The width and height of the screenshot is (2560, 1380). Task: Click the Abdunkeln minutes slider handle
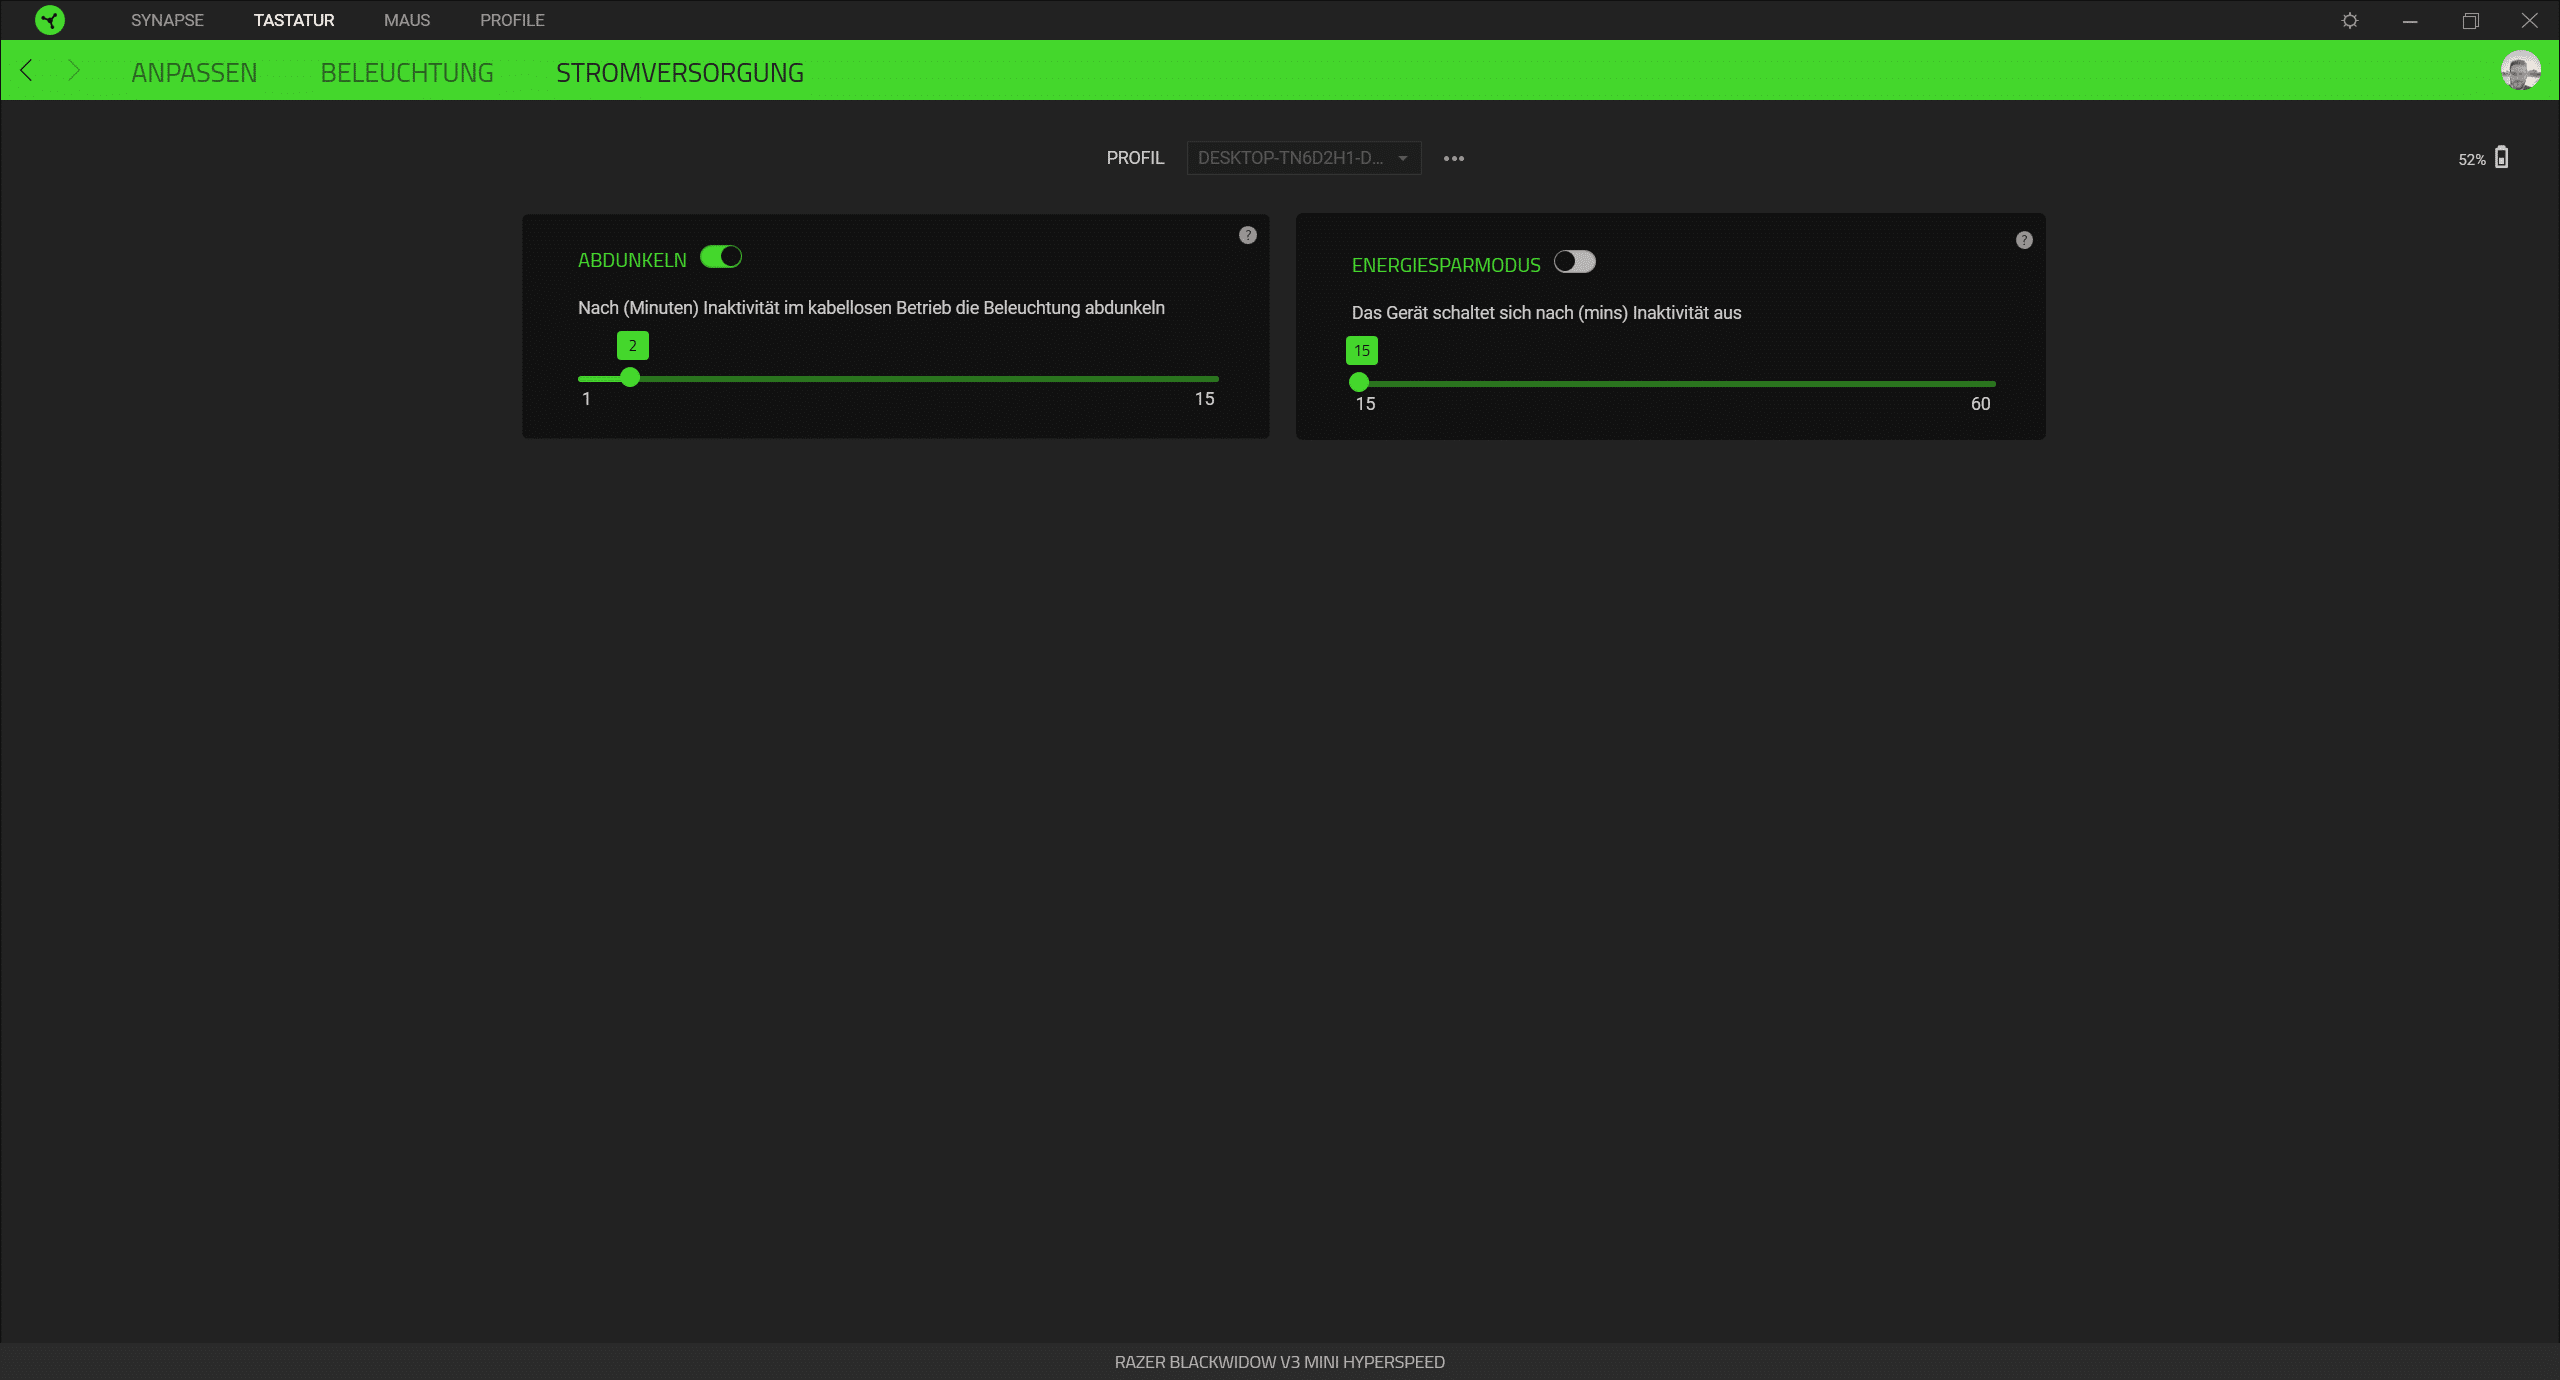pyautogui.click(x=629, y=378)
